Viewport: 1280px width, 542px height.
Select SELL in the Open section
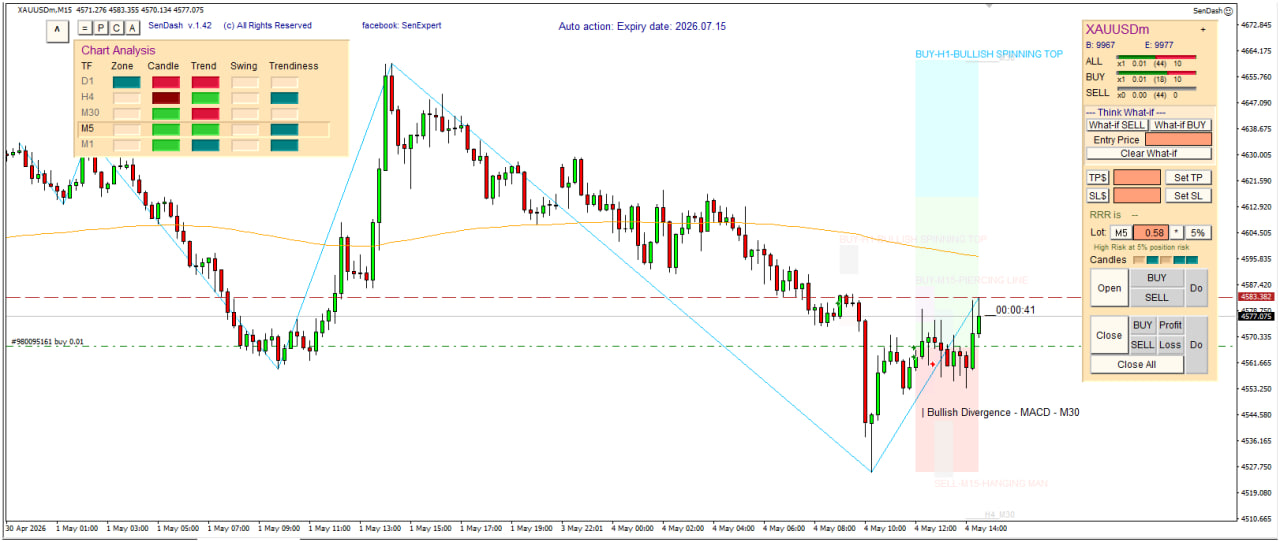pos(1156,297)
